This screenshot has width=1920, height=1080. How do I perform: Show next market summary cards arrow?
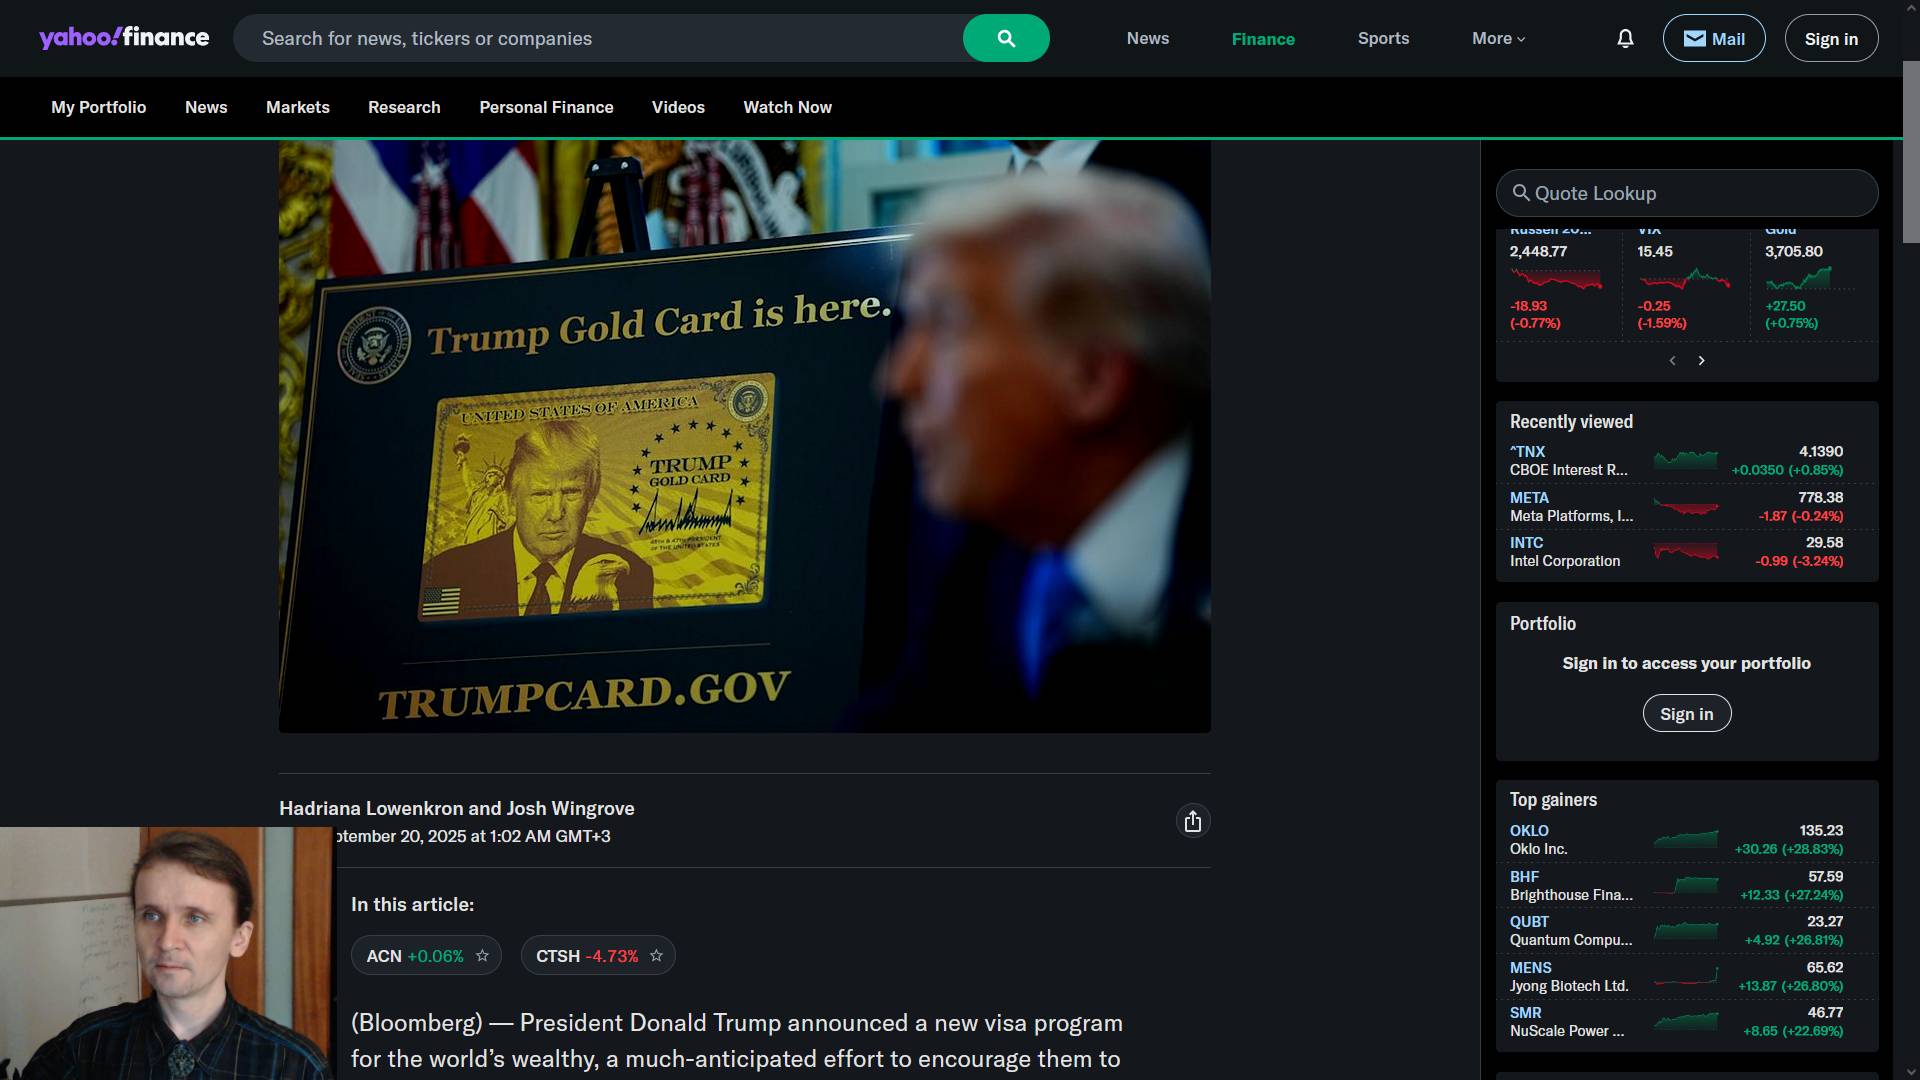click(1701, 361)
